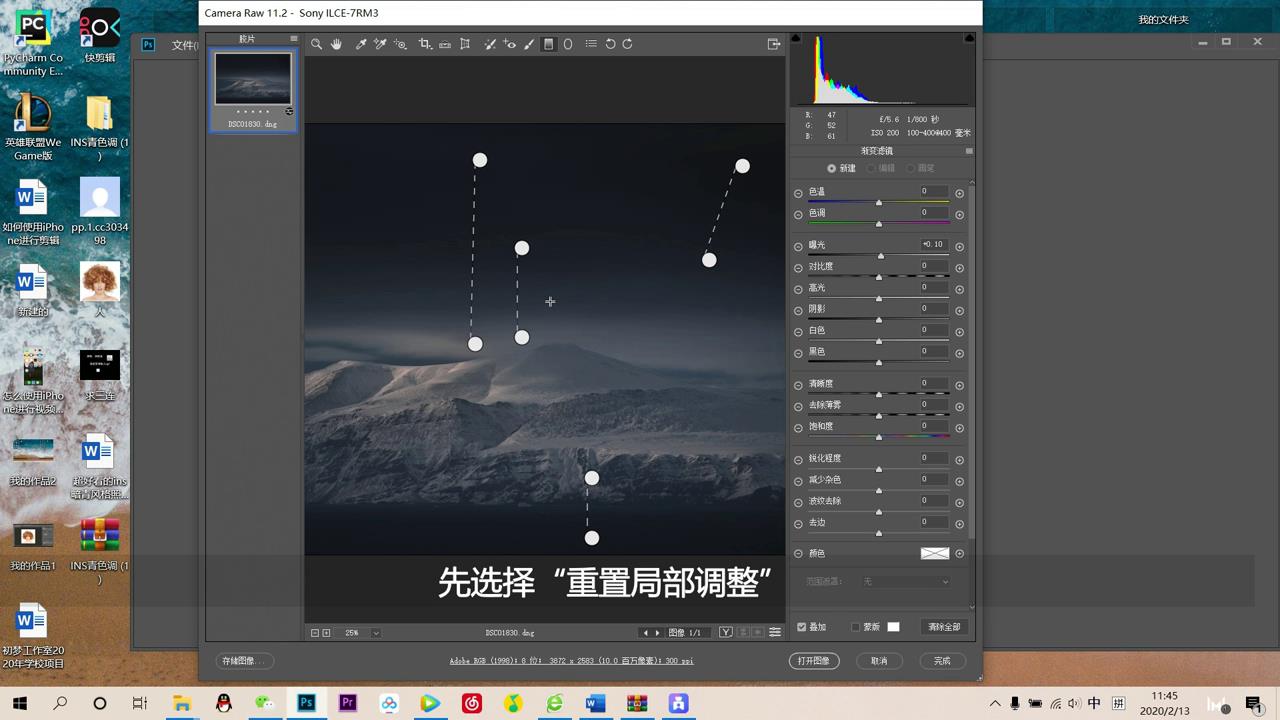Viewport: 1280px width, 720px height.
Task: Select the Red Eye Removal tool
Action: (509, 44)
